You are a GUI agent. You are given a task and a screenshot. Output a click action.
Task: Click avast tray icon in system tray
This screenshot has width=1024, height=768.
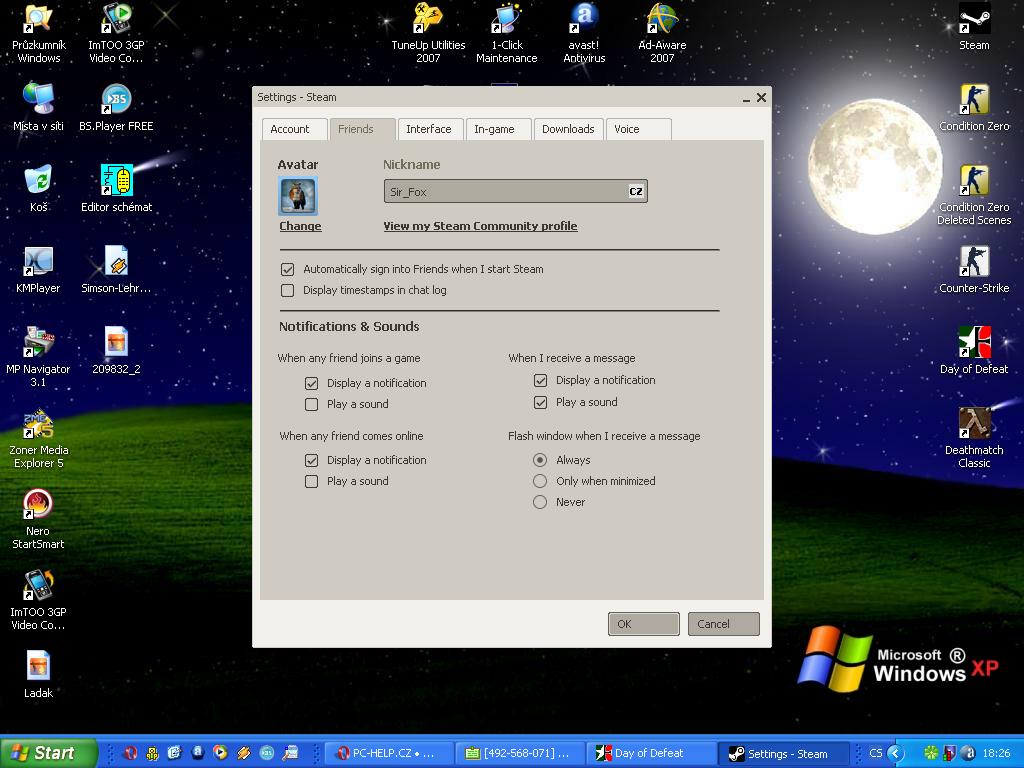(x=969, y=753)
